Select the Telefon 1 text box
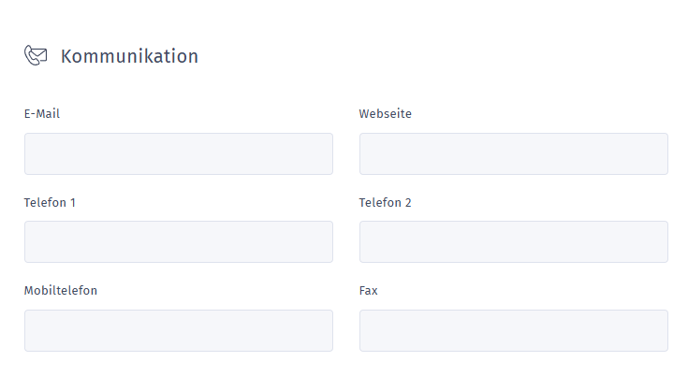Screen dimensions: 688x391 179,242
